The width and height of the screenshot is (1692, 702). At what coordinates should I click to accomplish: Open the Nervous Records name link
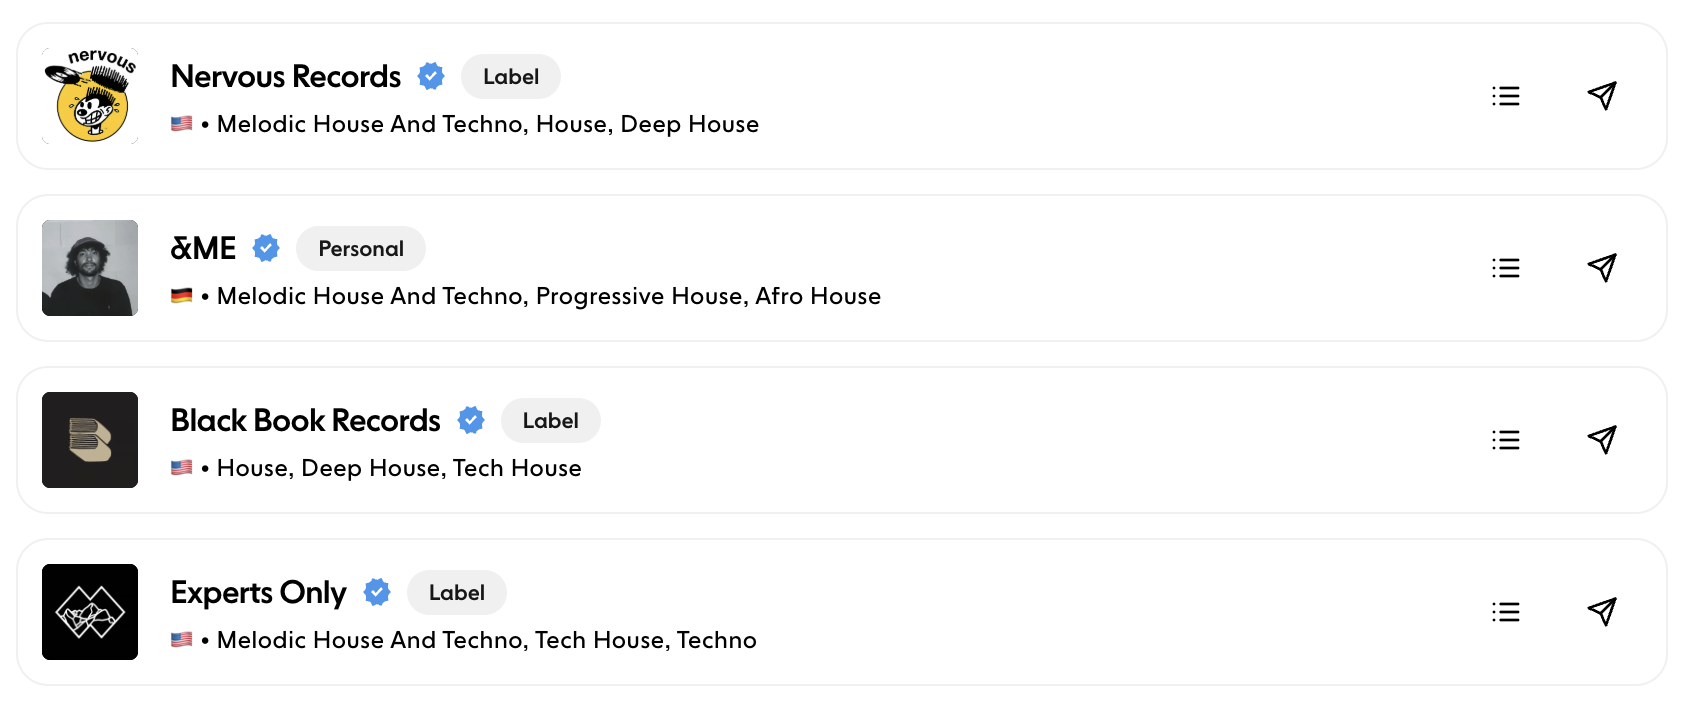(x=286, y=77)
